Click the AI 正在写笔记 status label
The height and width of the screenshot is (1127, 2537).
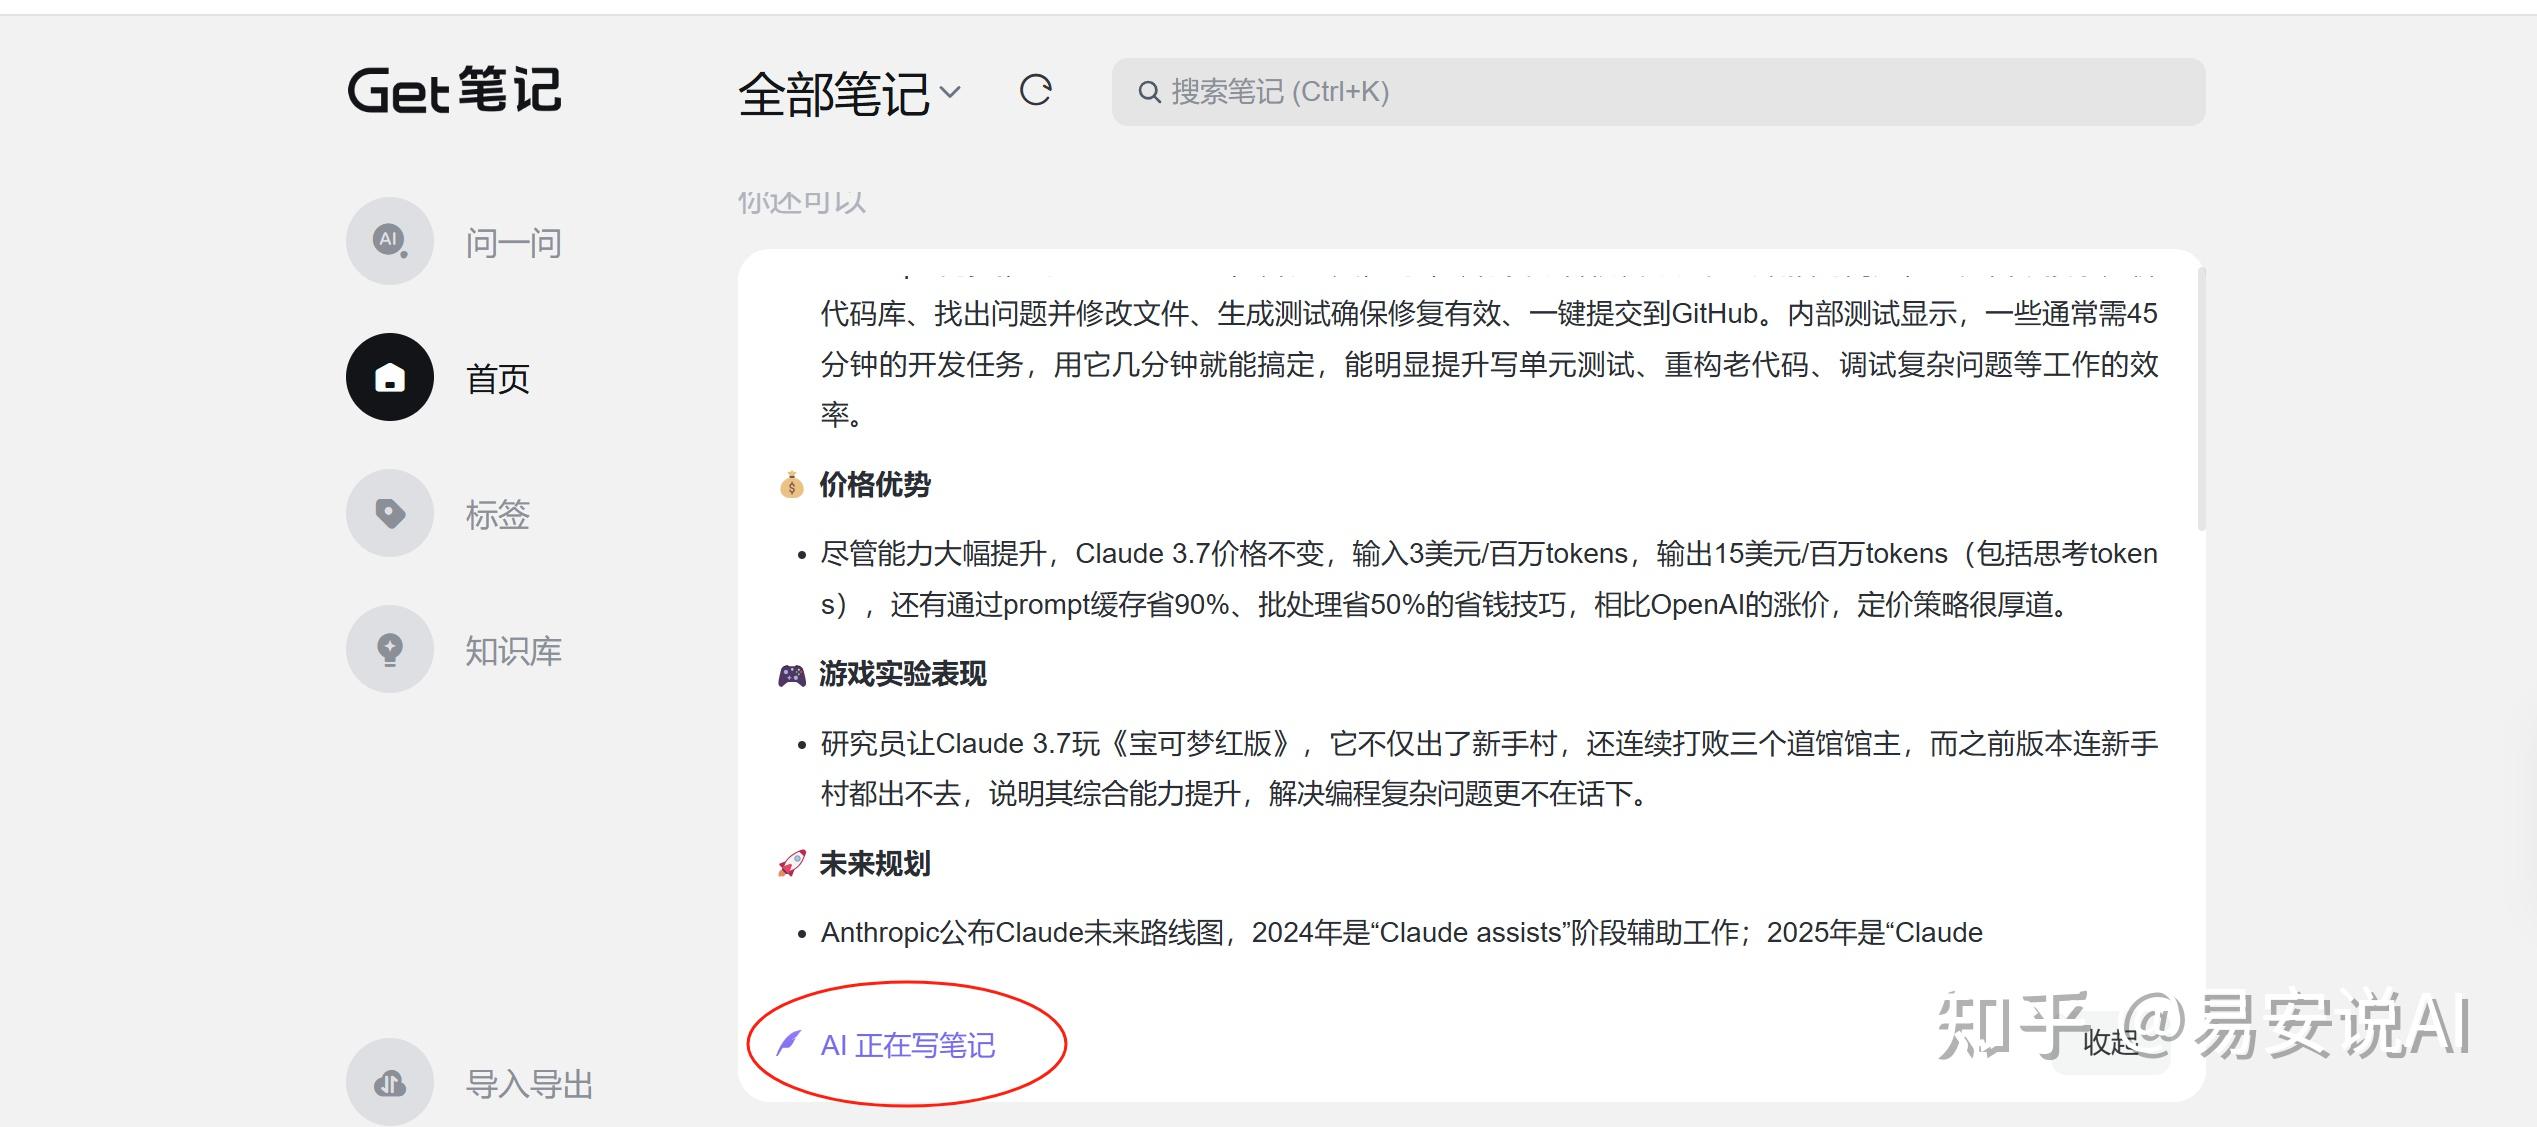click(x=907, y=1045)
